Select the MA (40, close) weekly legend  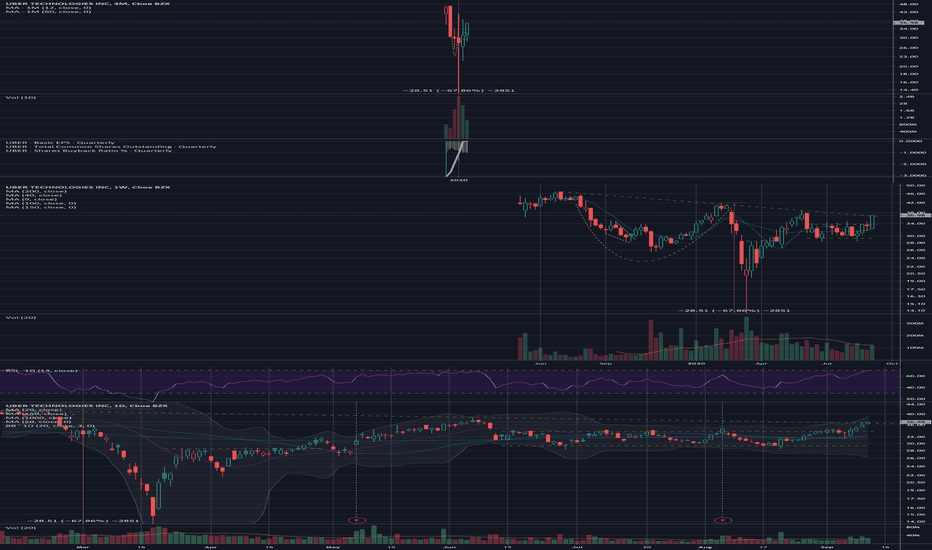pos(33,195)
